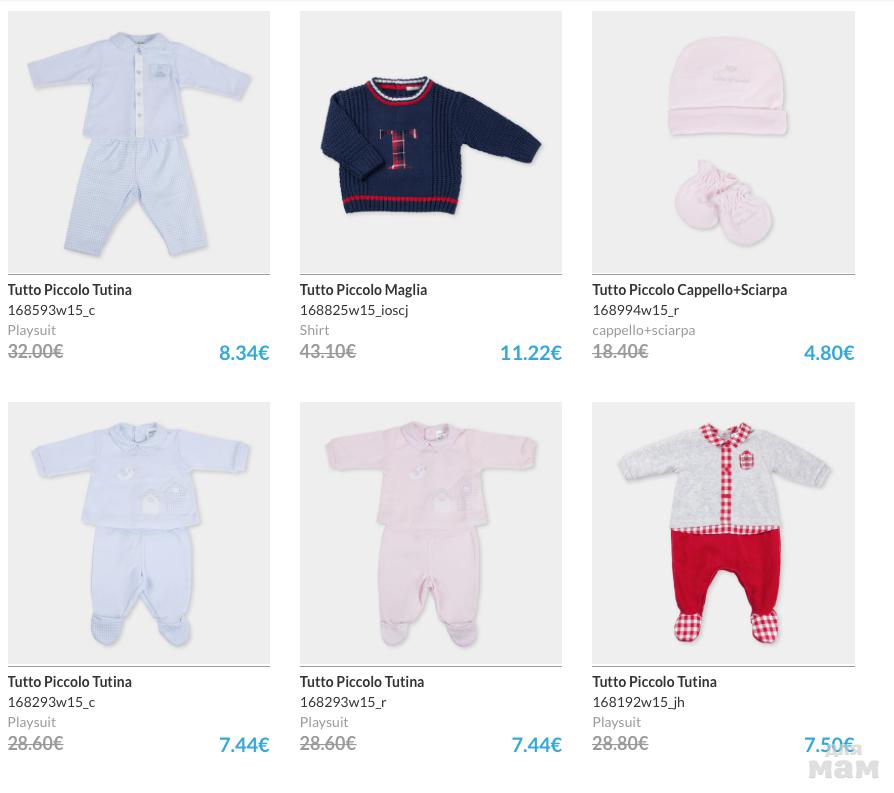Click the 8.34€ sale price

point(244,353)
